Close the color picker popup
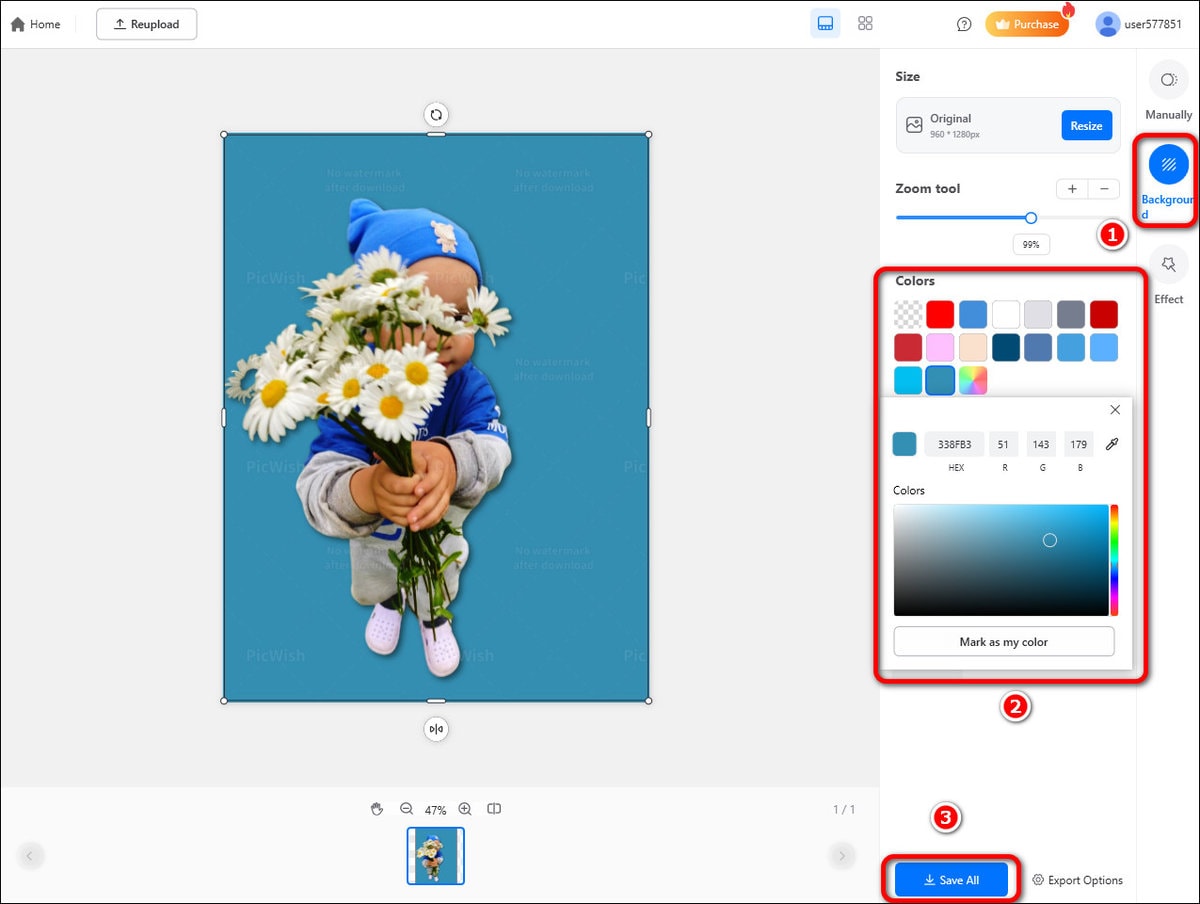The image size is (1200, 904). point(1115,410)
